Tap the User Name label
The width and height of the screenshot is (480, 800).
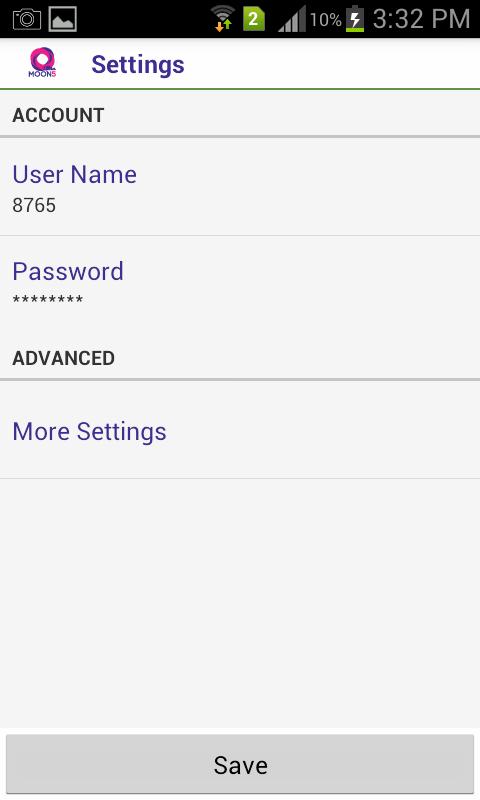pyautogui.click(x=74, y=174)
